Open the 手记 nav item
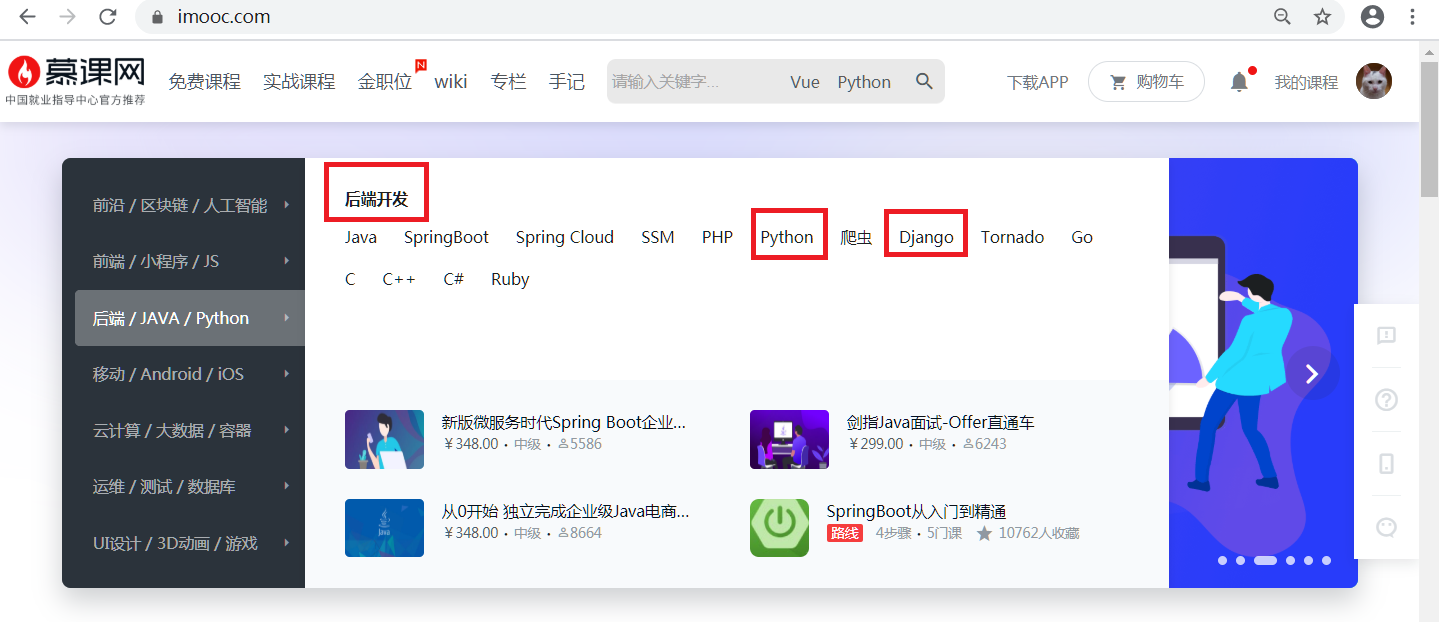 567,82
